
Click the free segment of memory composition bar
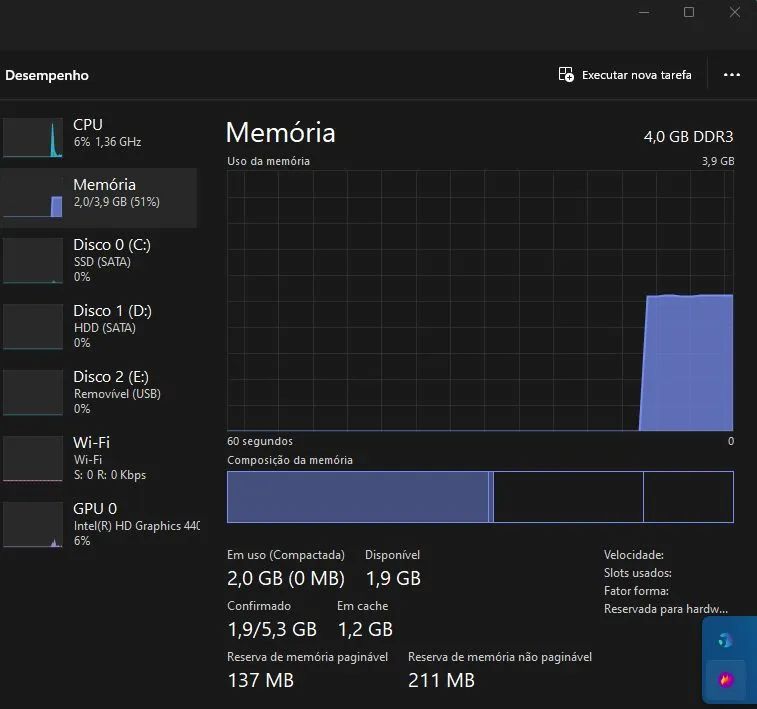[x=687, y=497]
